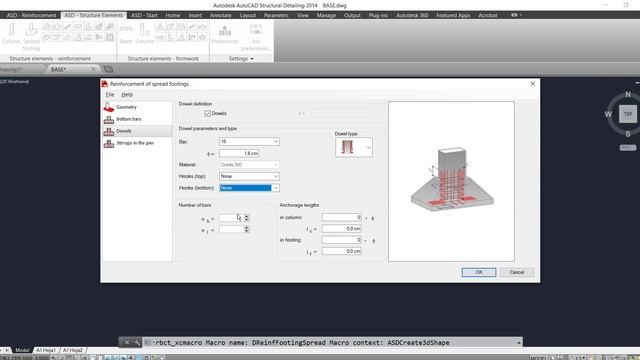
Task: Switch to Acrobat ribbon tab
Action: point(488,15)
